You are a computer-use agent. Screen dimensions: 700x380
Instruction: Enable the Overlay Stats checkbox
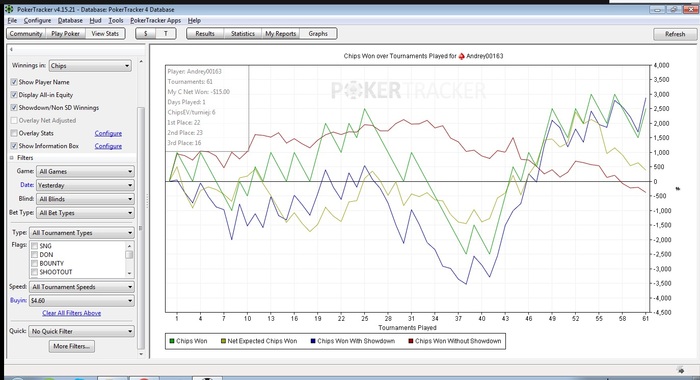(14, 133)
